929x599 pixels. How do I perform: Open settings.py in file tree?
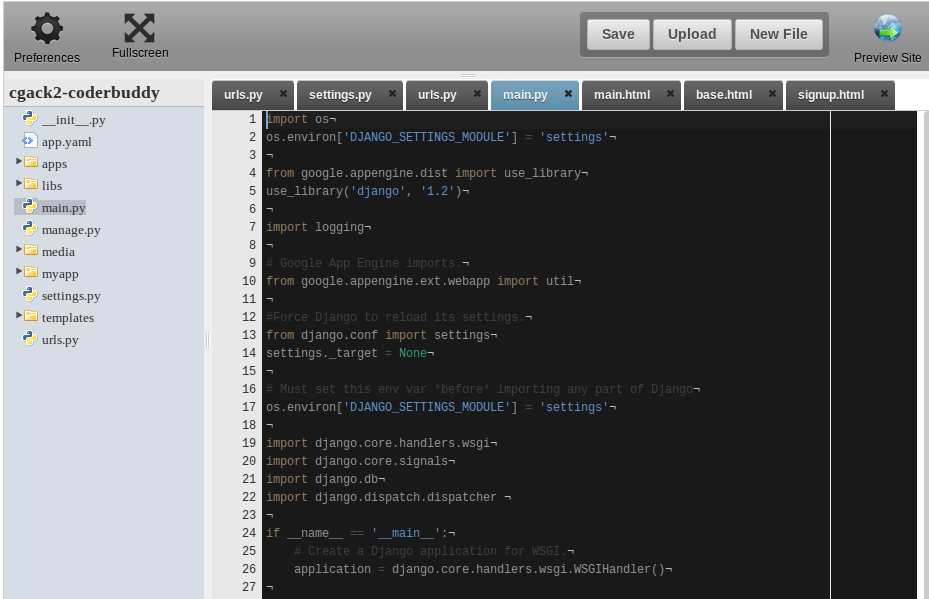(71, 296)
